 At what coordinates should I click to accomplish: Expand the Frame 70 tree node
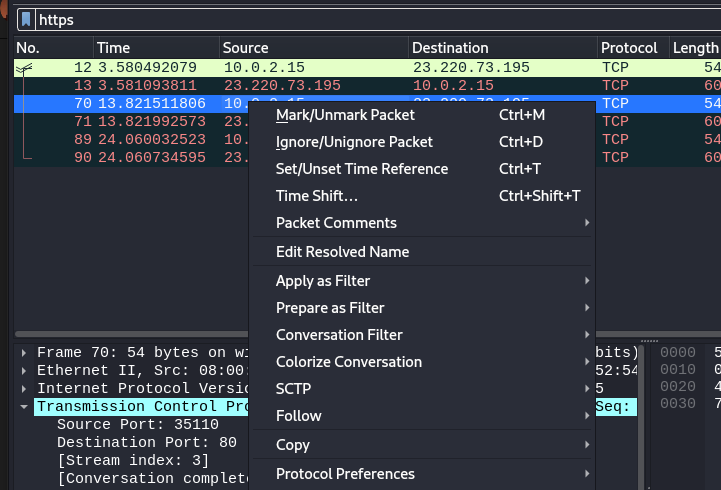point(25,353)
